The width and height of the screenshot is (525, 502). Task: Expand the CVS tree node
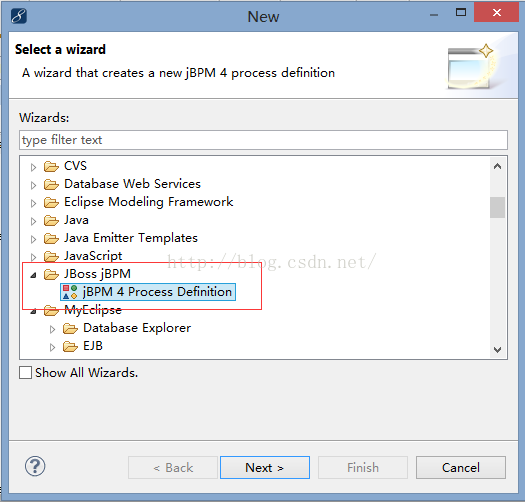tap(33, 167)
